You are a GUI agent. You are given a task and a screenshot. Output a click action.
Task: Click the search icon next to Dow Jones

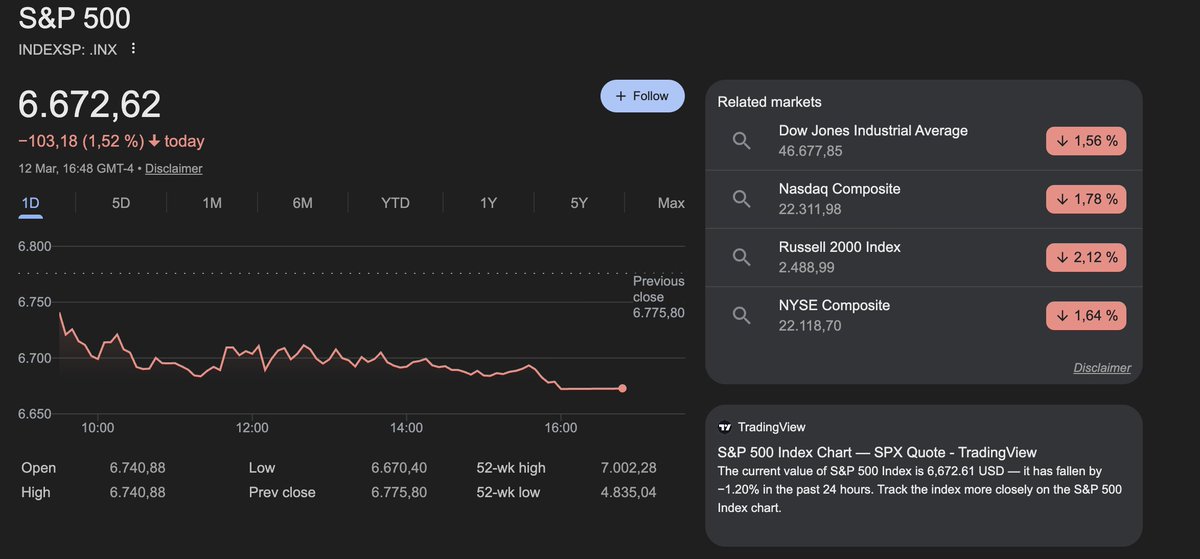(741, 141)
